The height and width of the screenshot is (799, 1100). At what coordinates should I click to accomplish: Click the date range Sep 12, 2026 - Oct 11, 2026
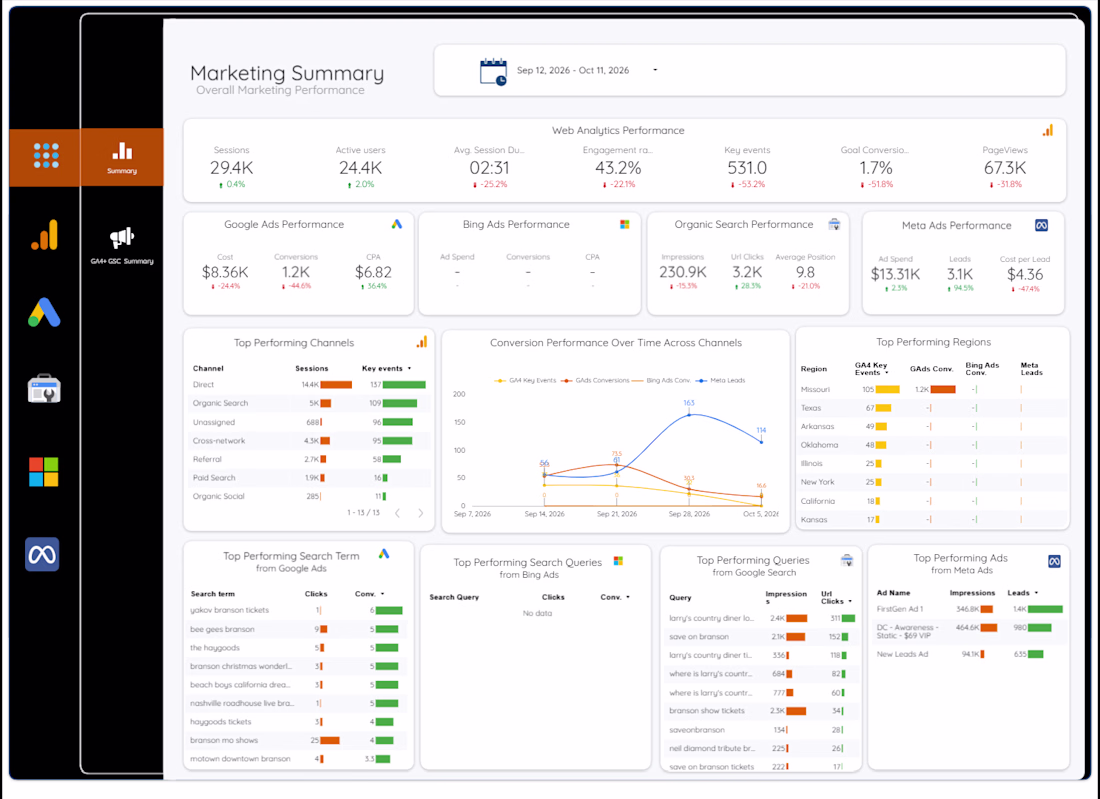click(573, 70)
